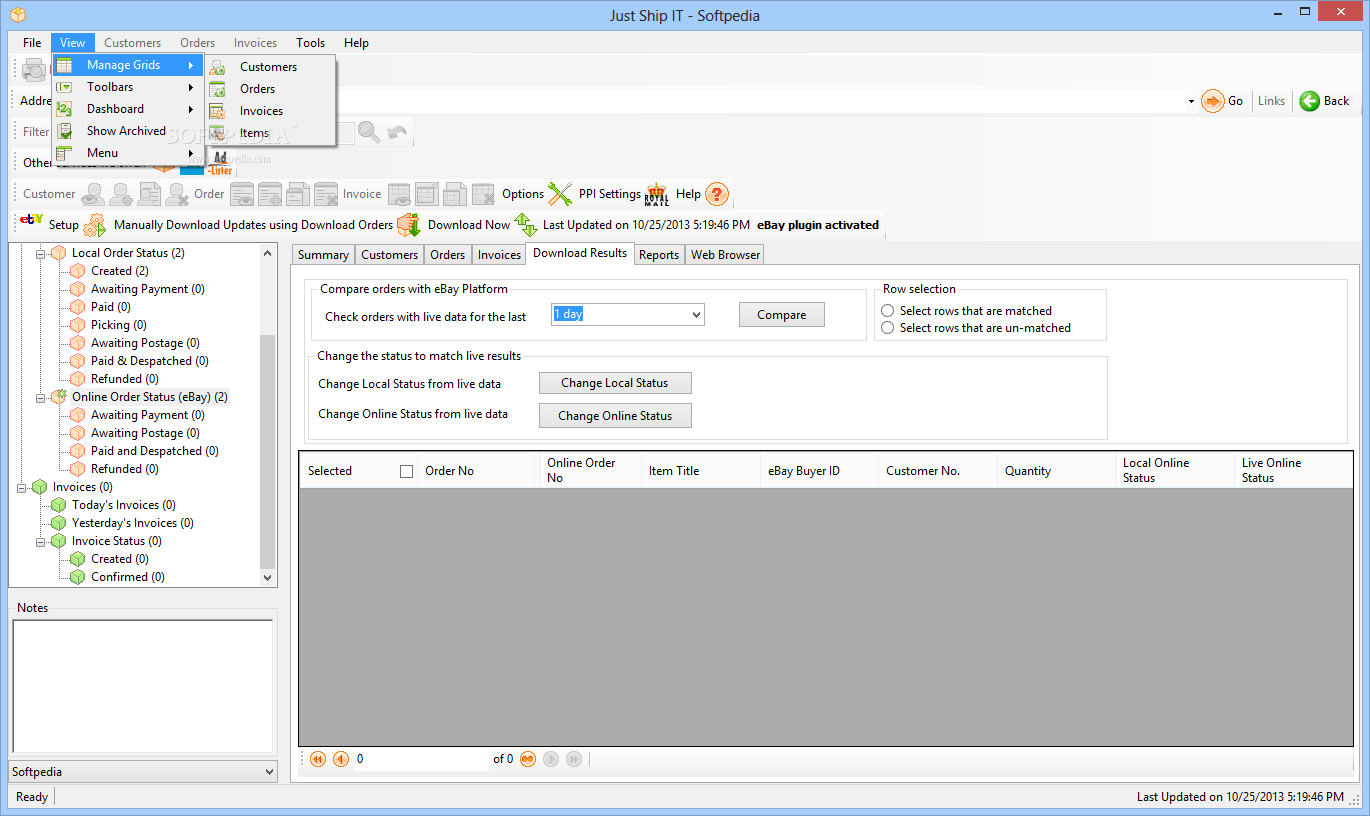This screenshot has width=1370, height=816.
Task: Click the orange next page navigation icon
Action: pyautogui.click(x=527, y=759)
